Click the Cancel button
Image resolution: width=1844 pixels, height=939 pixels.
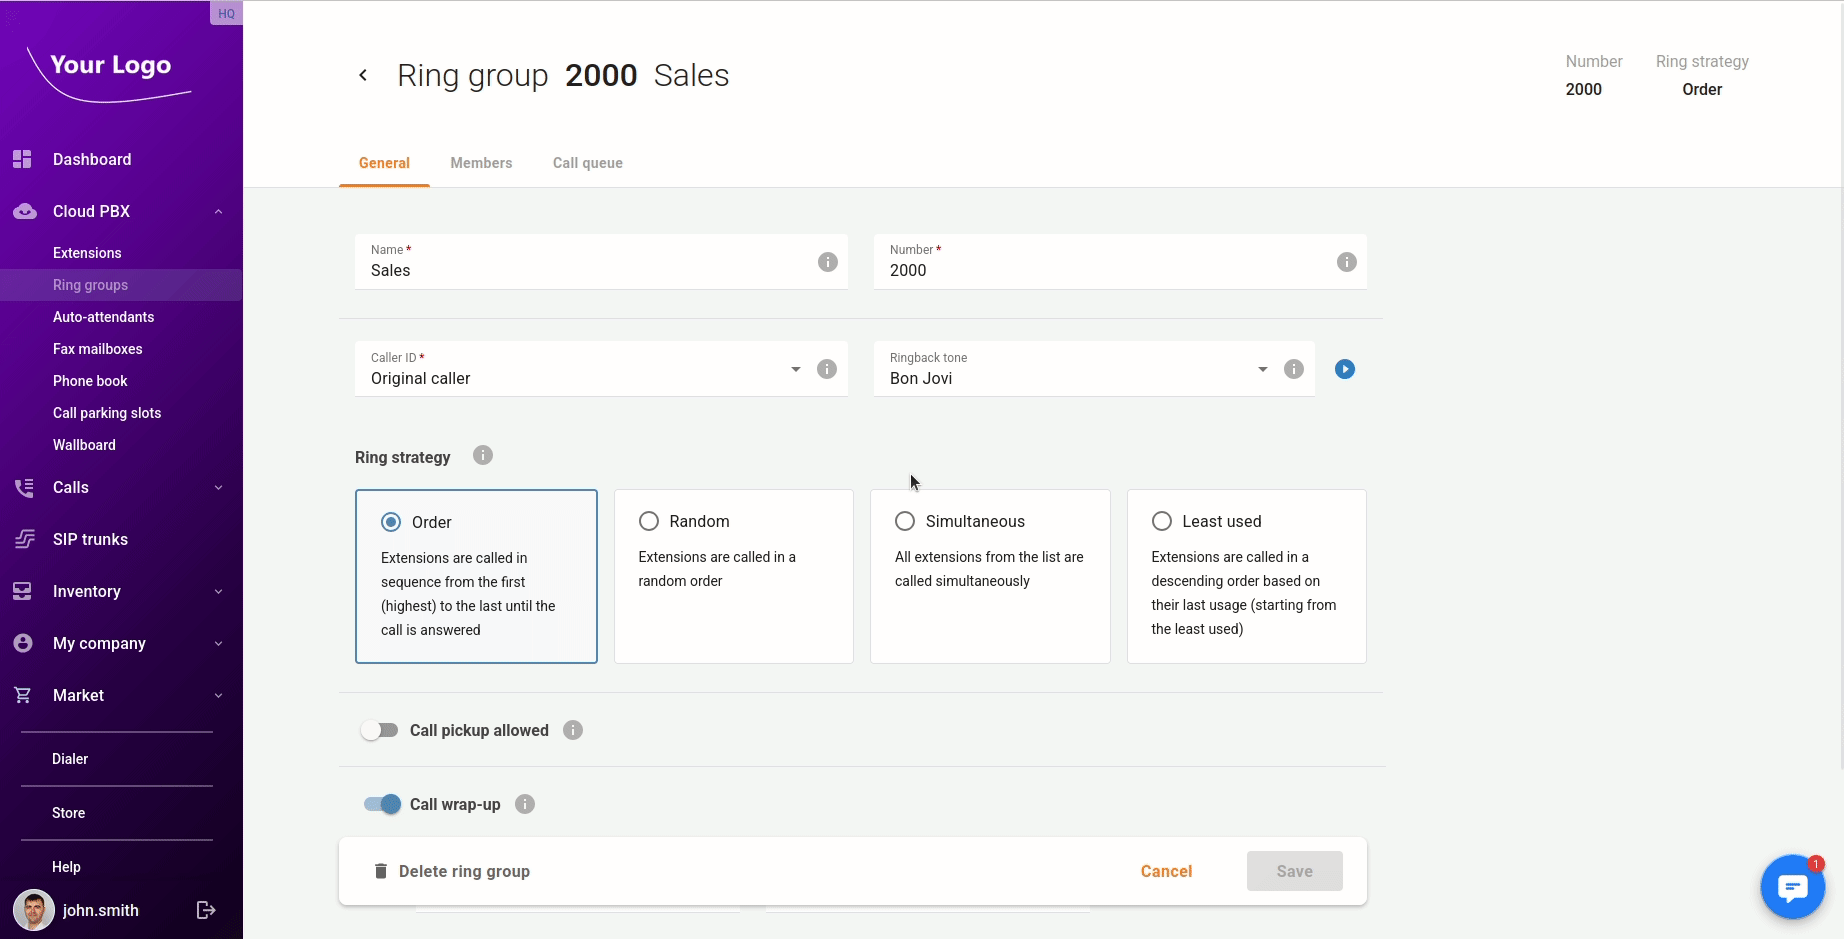1166,871
